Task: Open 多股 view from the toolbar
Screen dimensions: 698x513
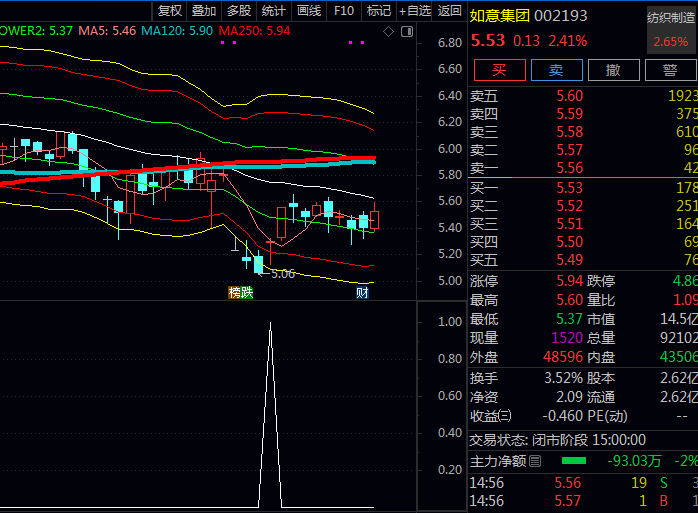Action: [239, 10]
